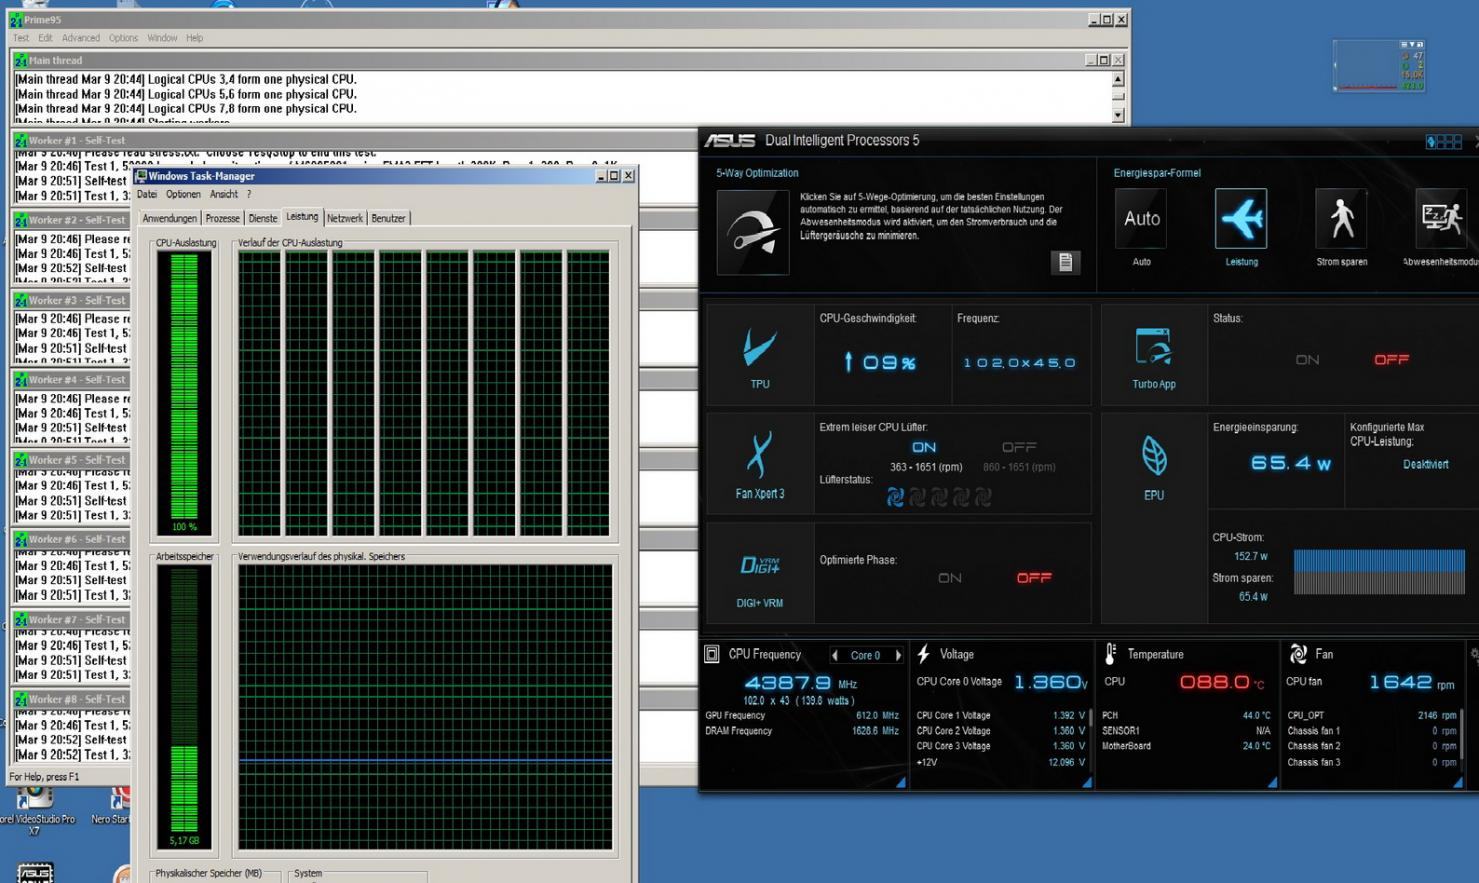Click the Fan monitor icon
This screenshot has width=1479, height=883.
(1298, 654)
